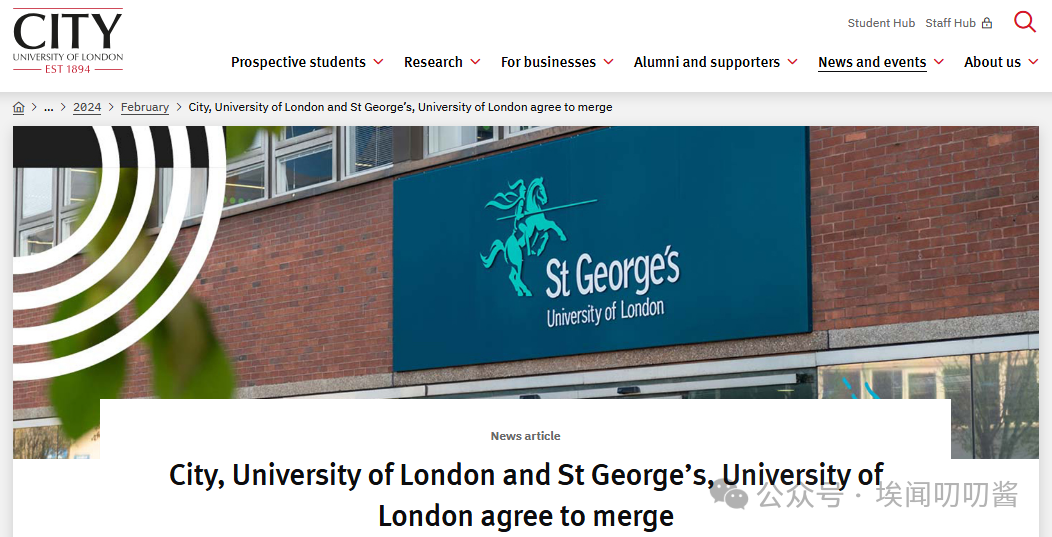Open the Student Hub link

point(881,23)
